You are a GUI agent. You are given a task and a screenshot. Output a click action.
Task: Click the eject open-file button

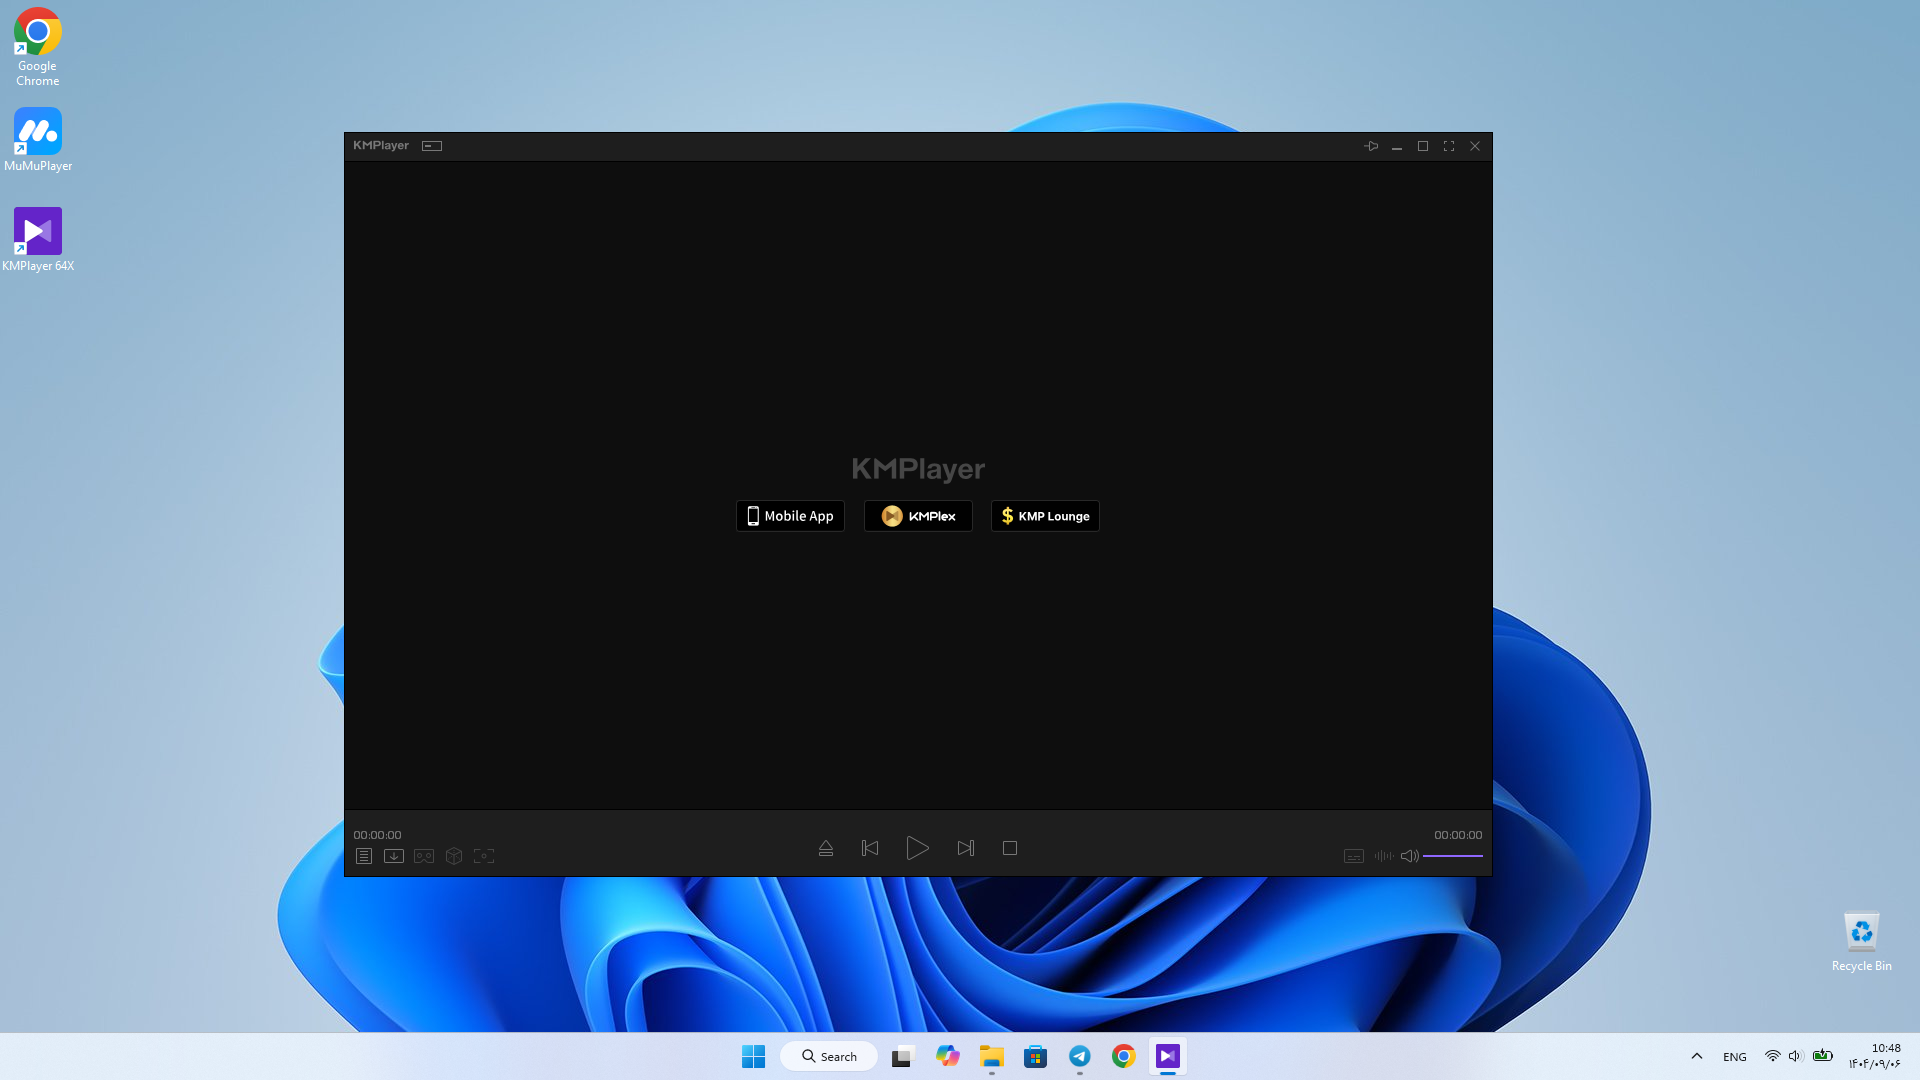pos(826,848)
